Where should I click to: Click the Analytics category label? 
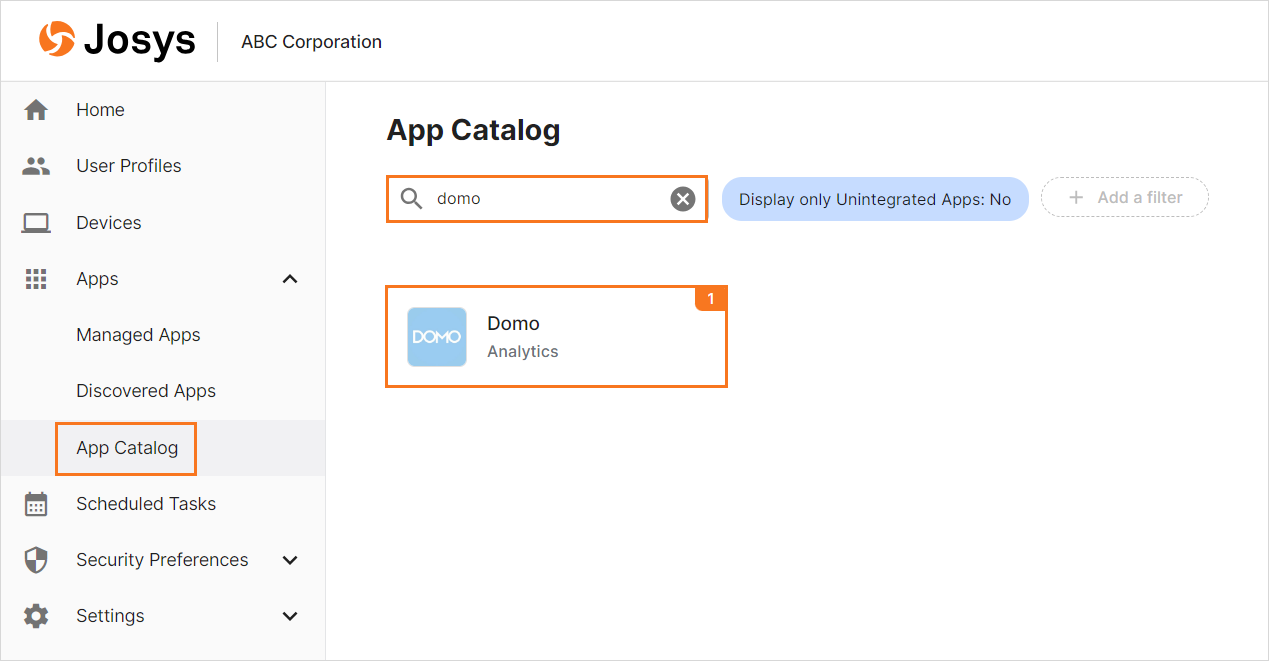[523, 352]
